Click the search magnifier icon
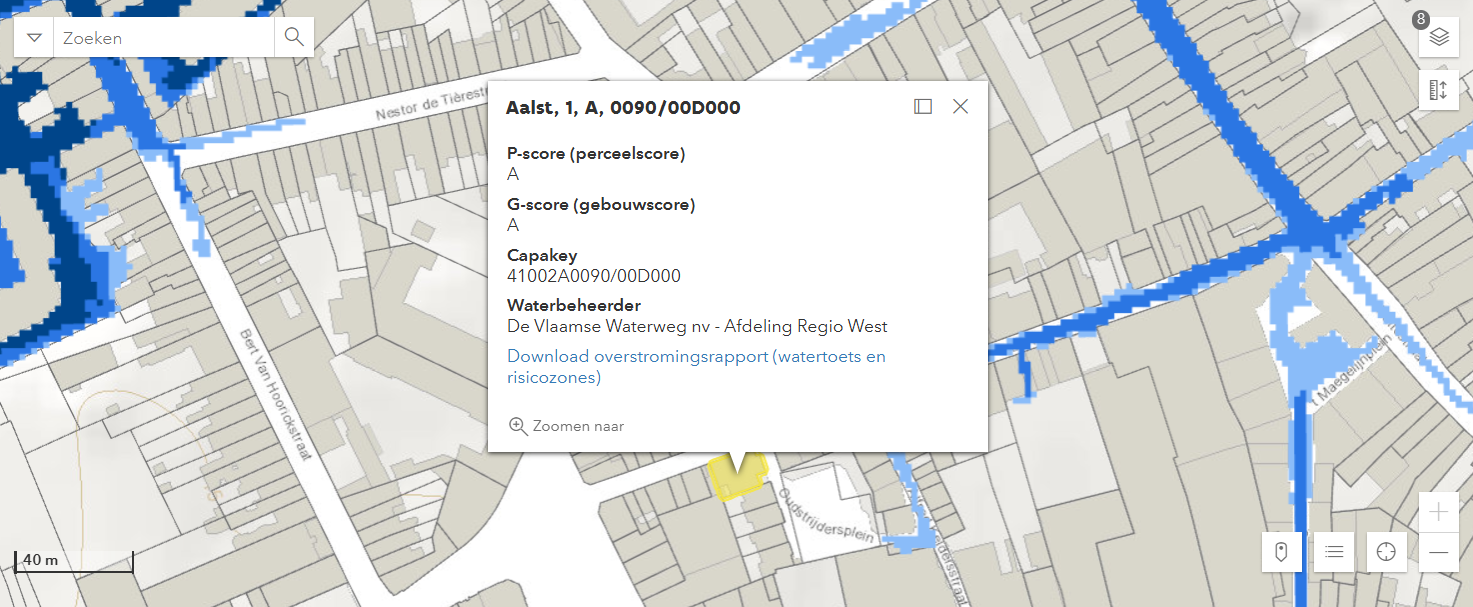Screen dimensions: 1473x607 point(294,38)
